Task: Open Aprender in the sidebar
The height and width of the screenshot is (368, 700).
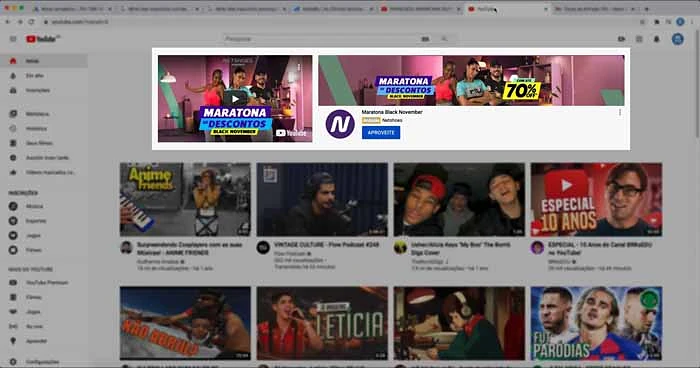Action: click(x=44, y=341)
